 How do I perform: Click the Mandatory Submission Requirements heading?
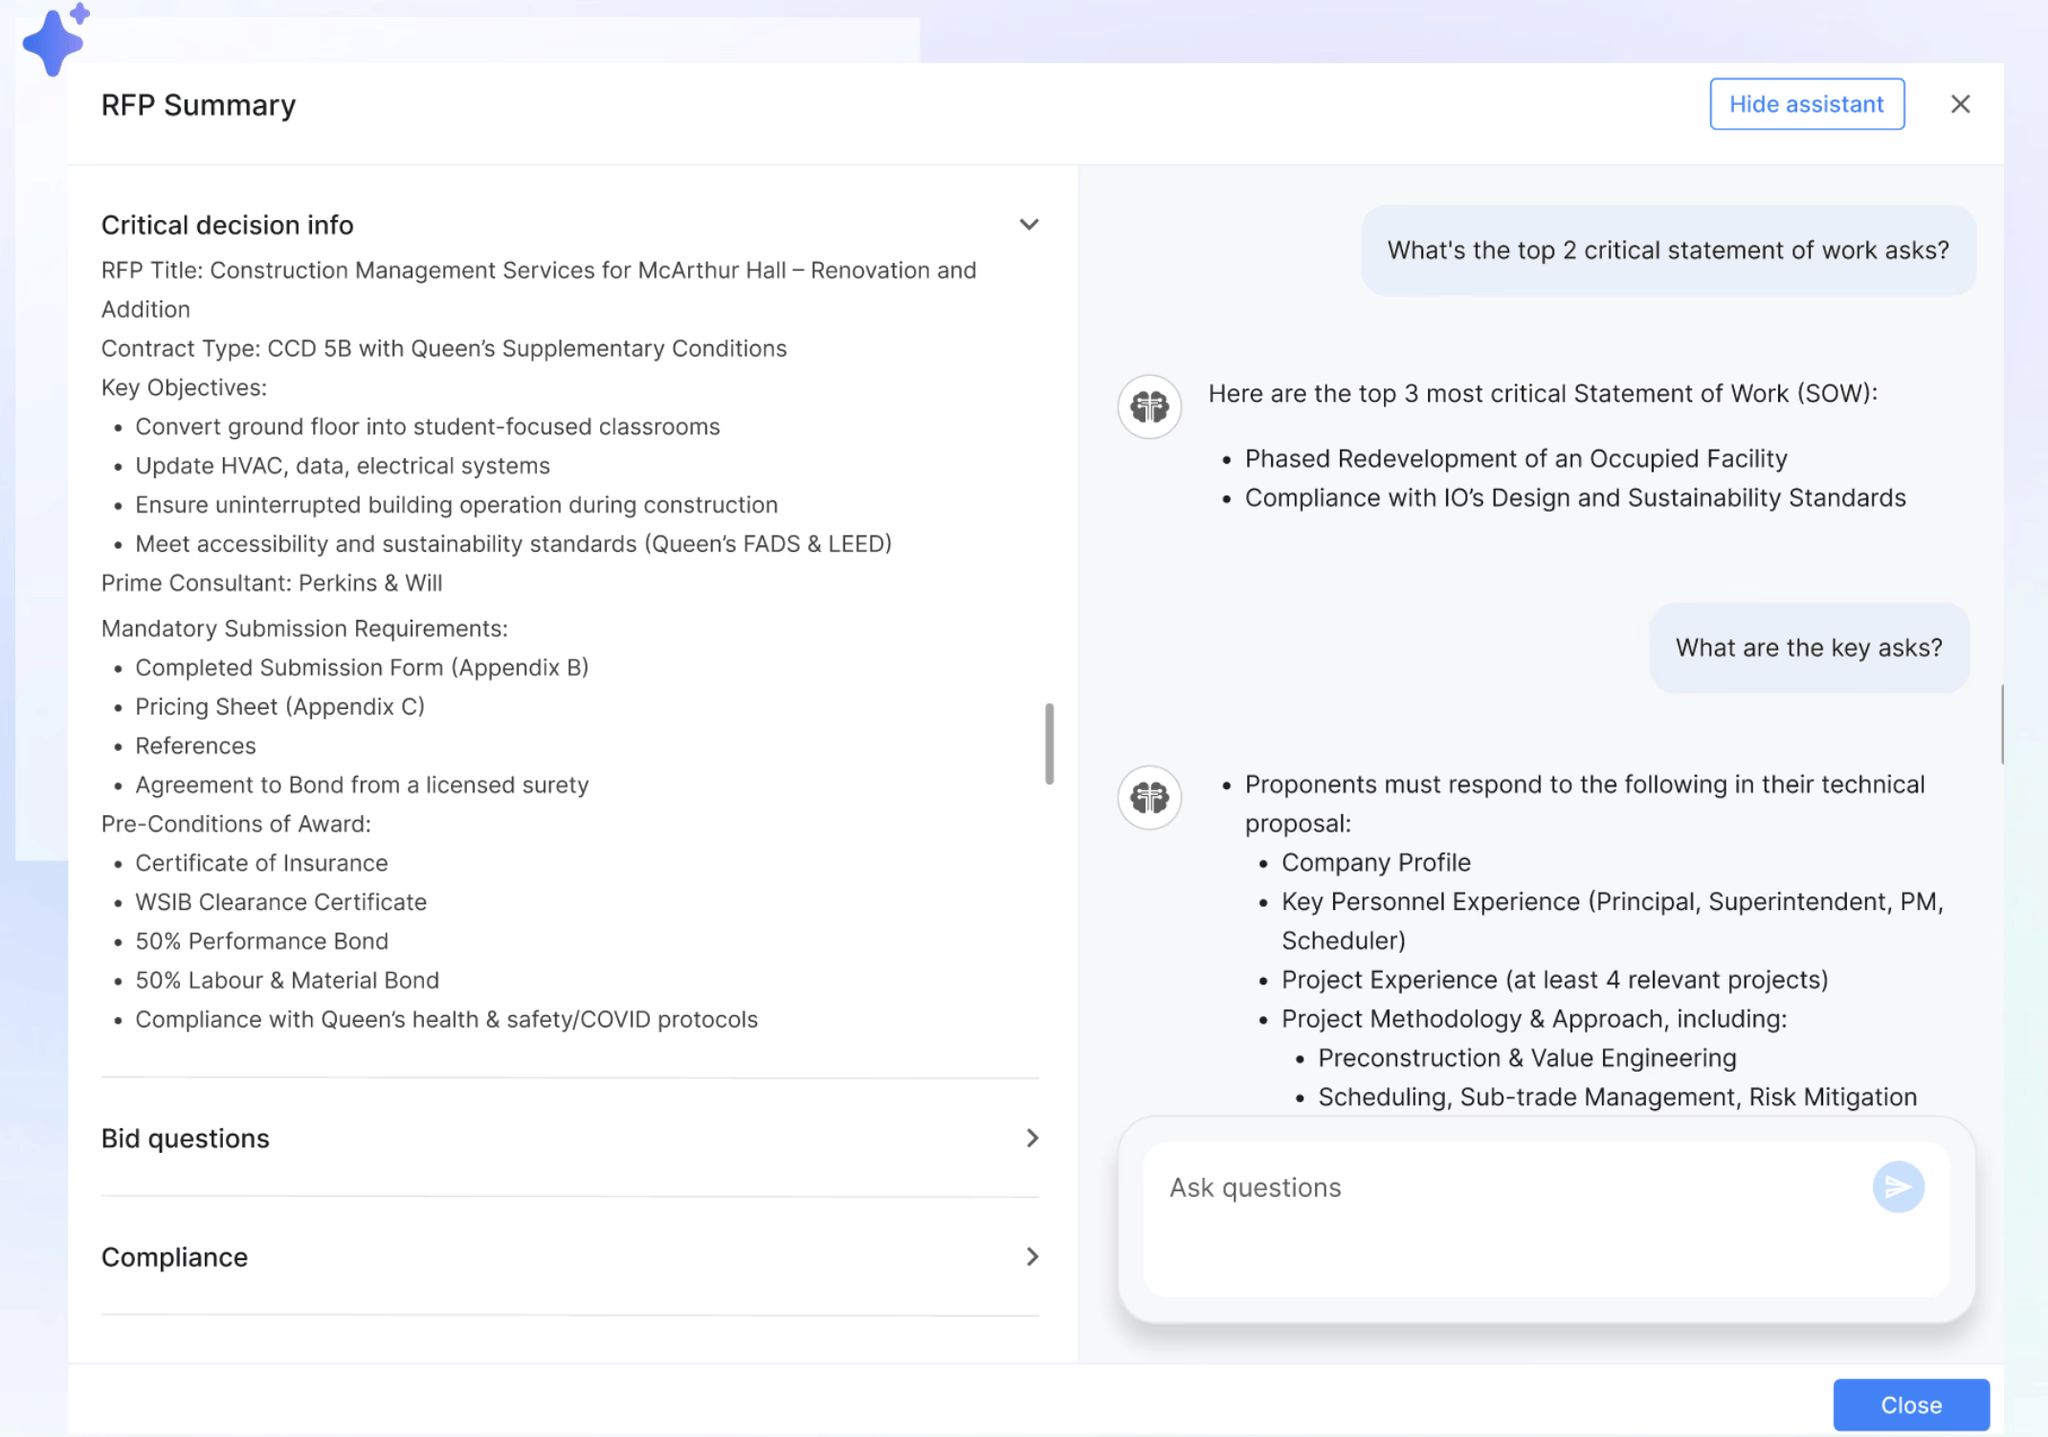point(303,628)
